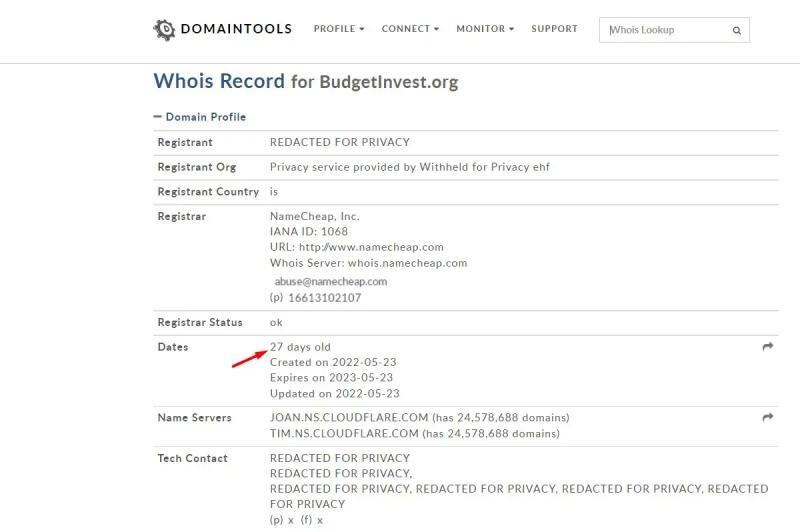The image size is (800, 532).
Task: Select the 'for BudgetInvest.org' heading text
Action: [374, 82]
